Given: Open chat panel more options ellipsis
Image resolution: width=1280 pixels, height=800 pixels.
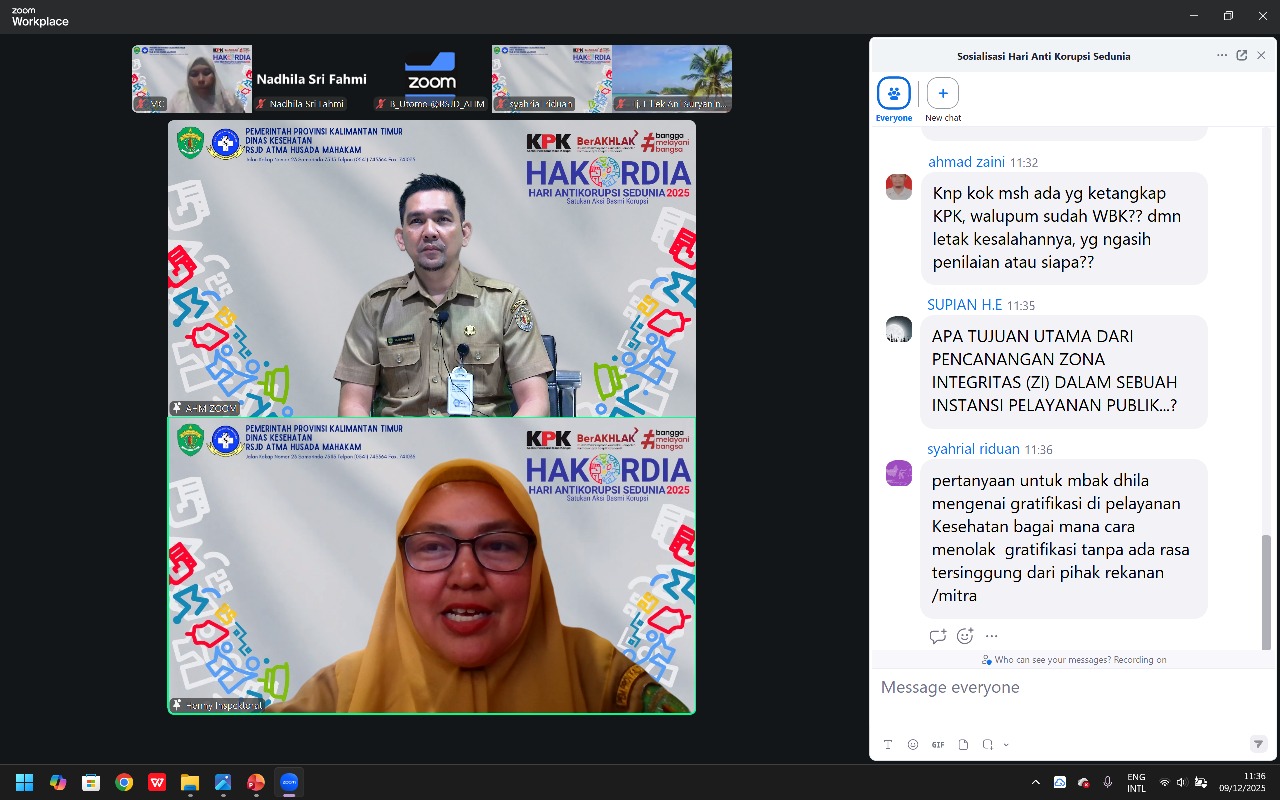Looking at the screenshot, I should (x=1222, y=56).
